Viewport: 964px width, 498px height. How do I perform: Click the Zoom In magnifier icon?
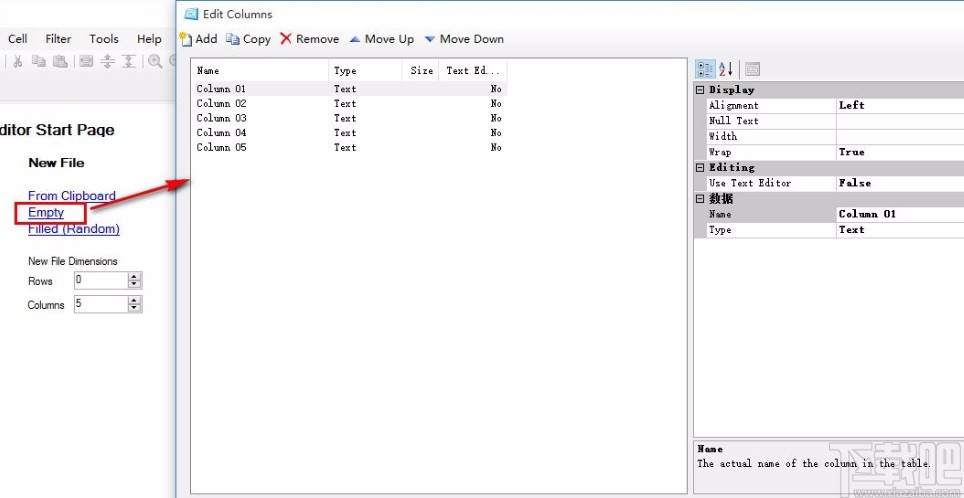point(155,61)
